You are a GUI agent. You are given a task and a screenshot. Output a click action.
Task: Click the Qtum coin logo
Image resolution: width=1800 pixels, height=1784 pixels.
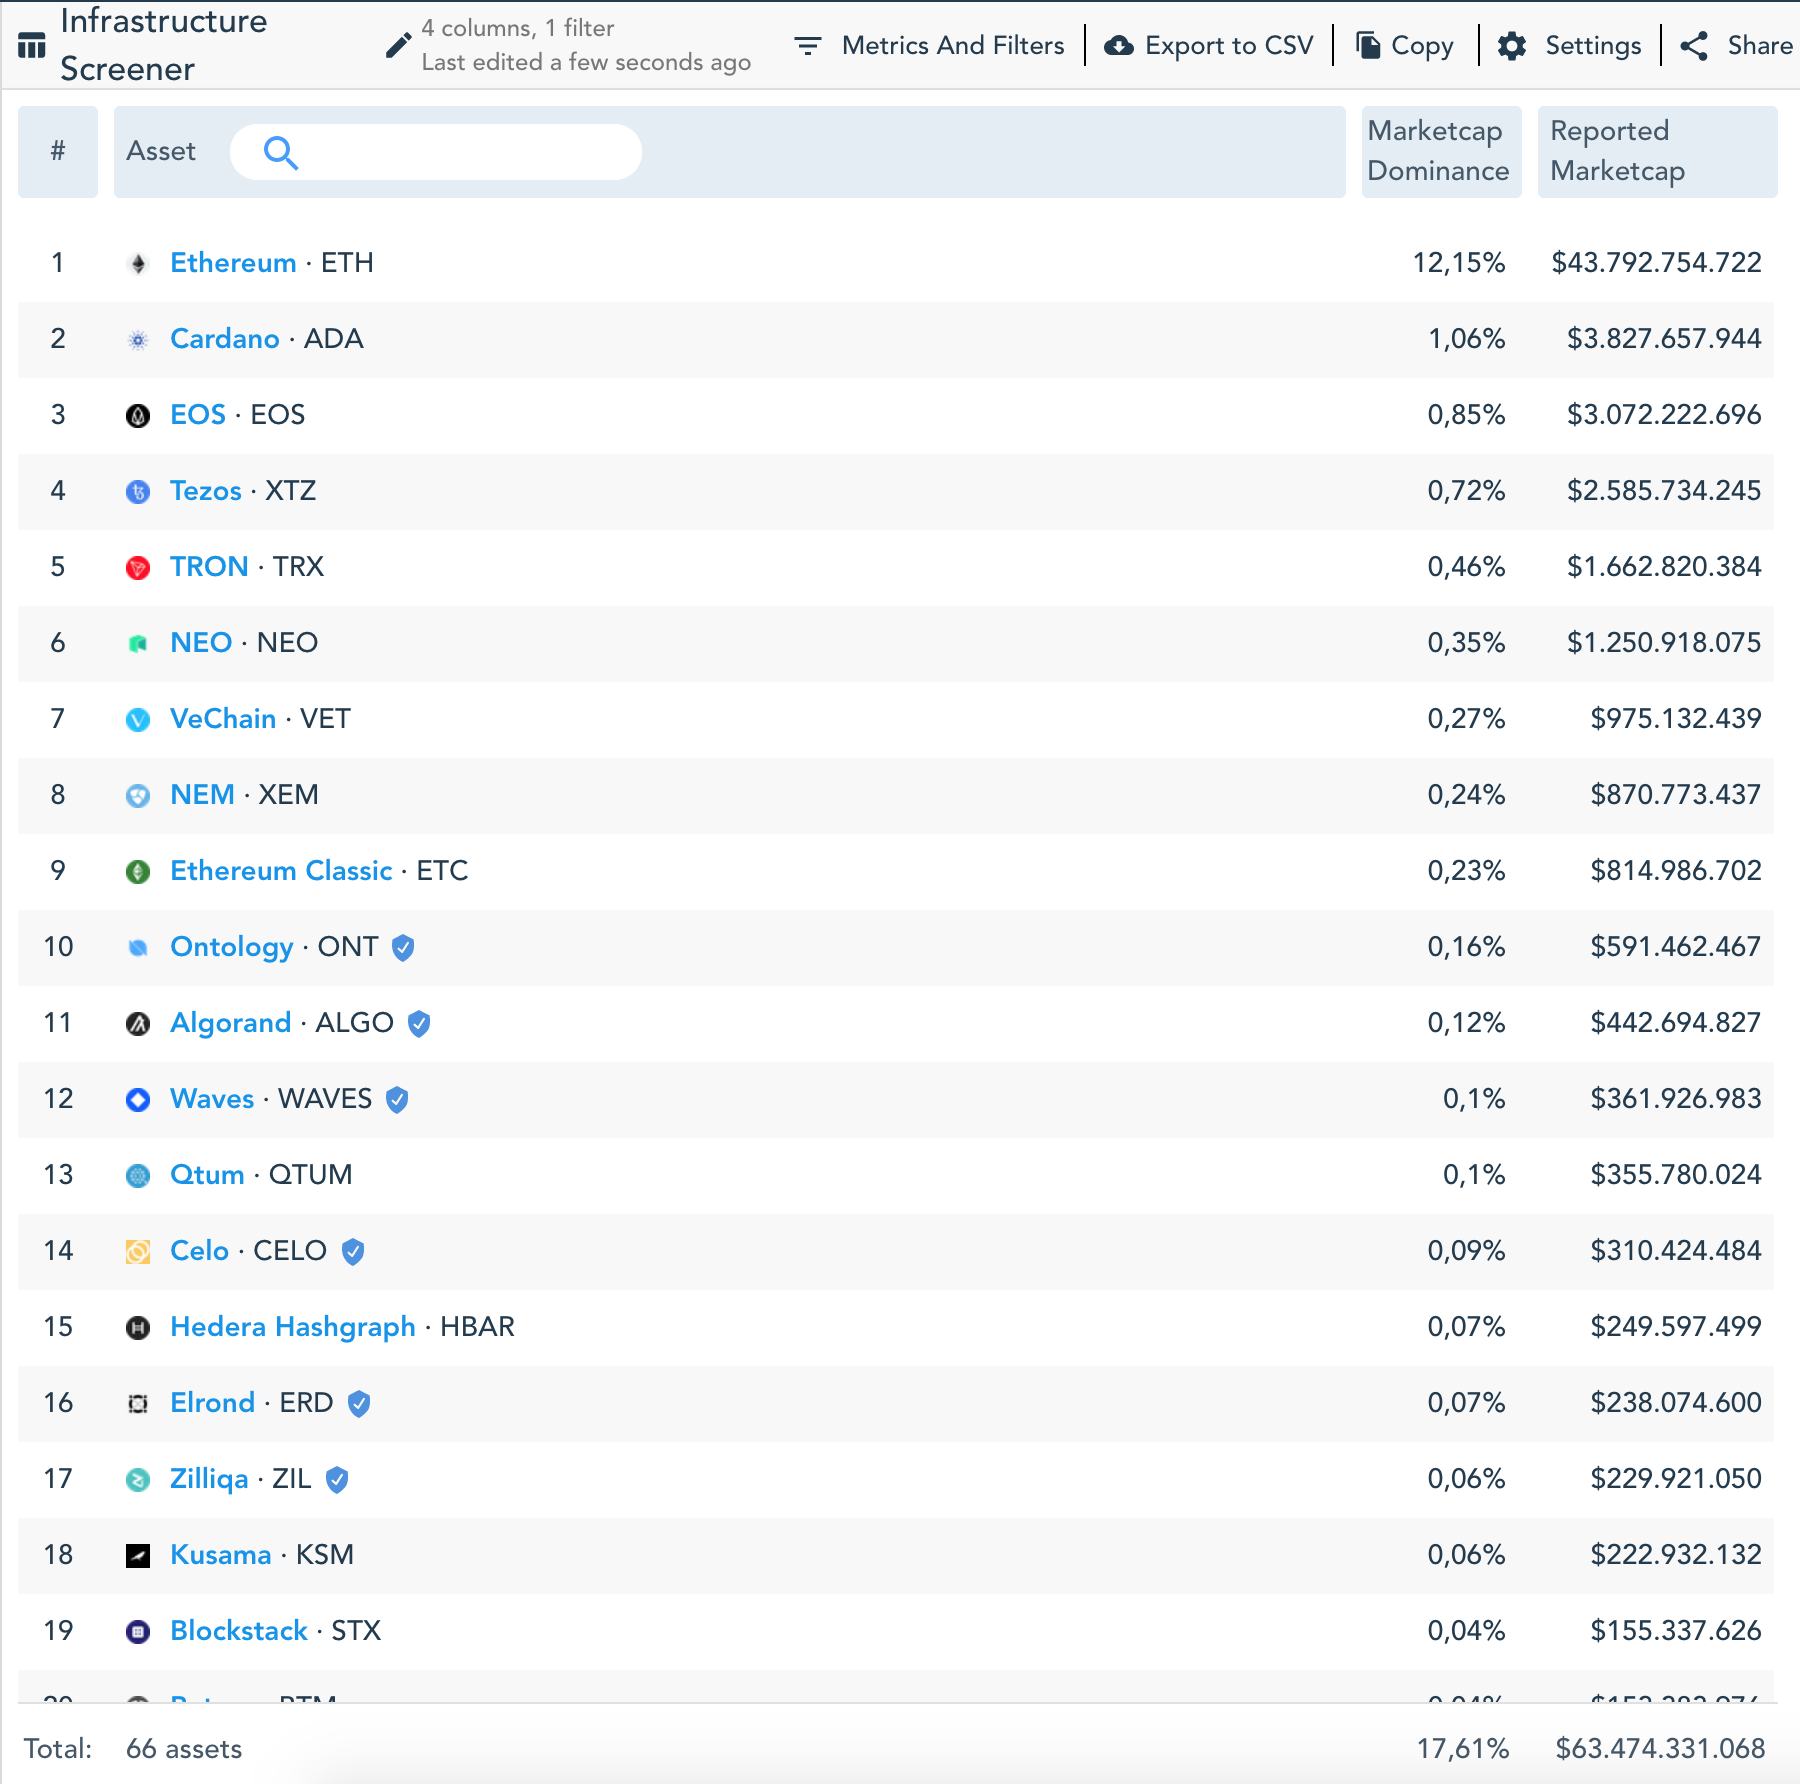[x=138, y=1175]
